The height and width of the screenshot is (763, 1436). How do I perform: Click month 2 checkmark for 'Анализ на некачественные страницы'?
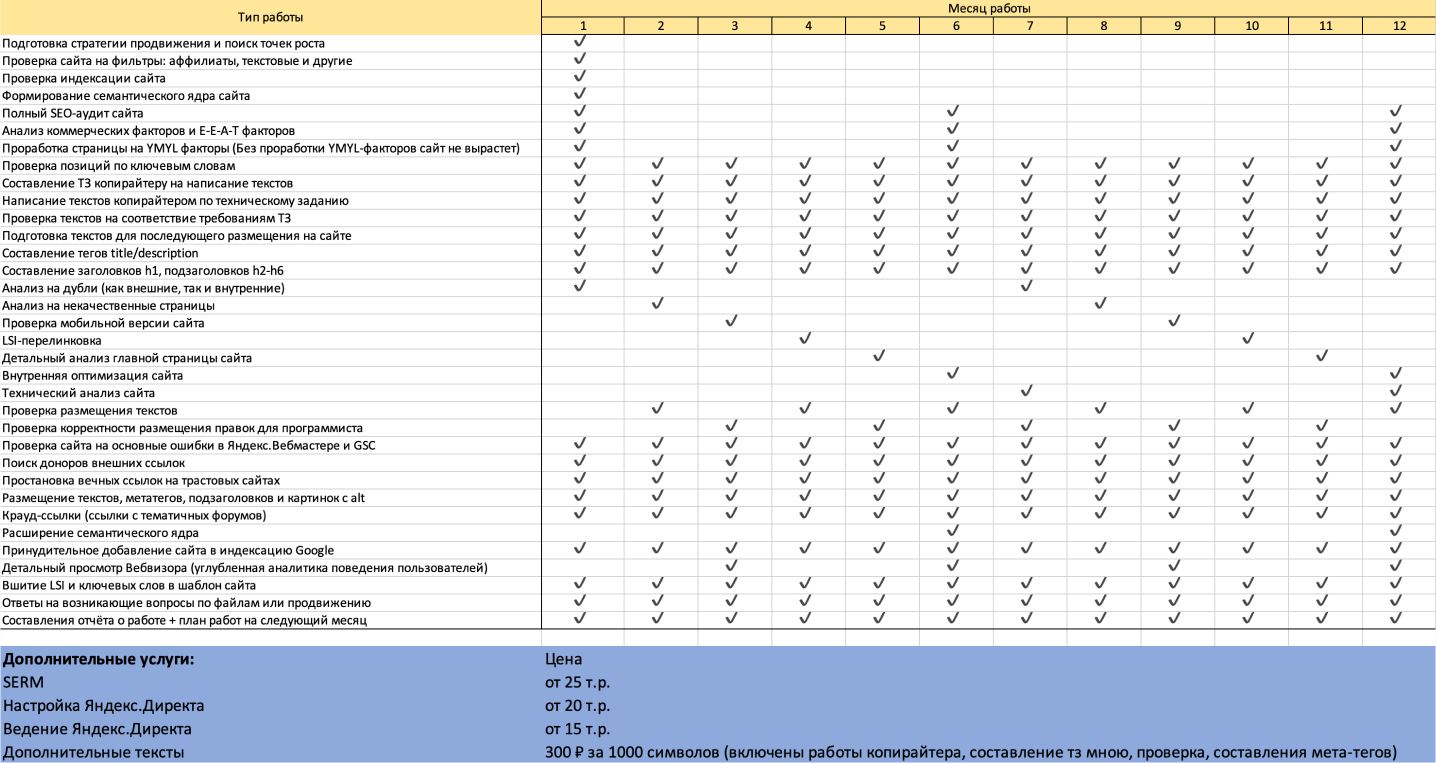(x=657, y=303)
